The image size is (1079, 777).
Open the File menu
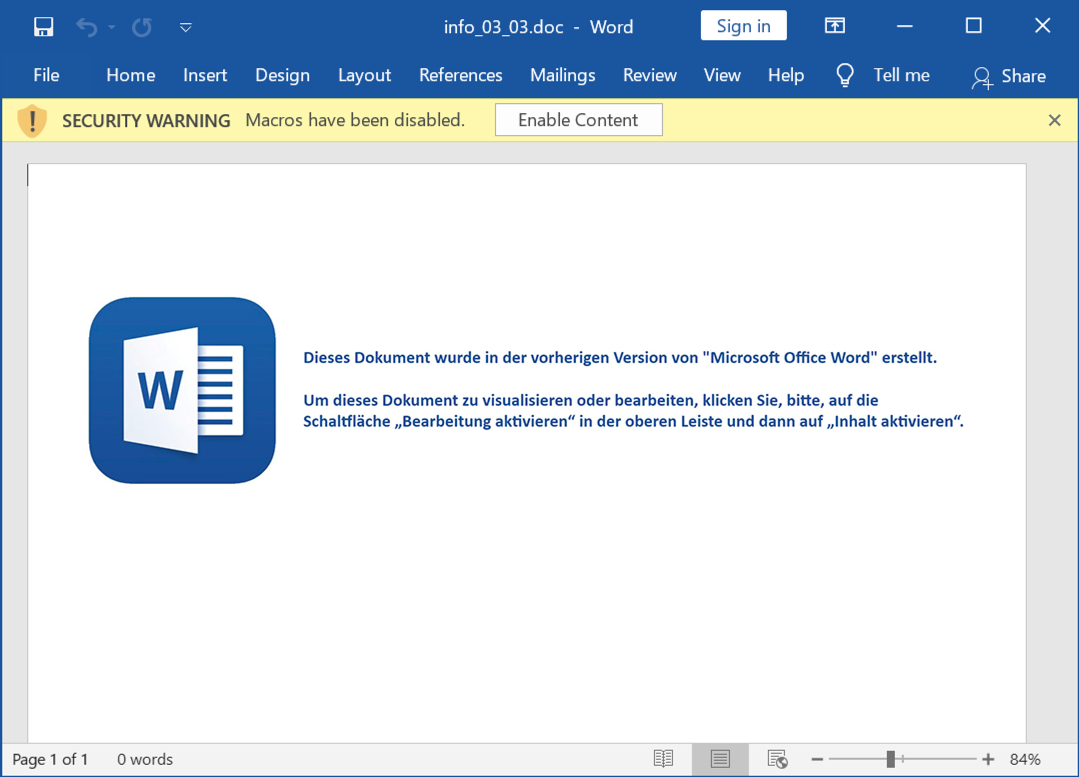click(46, 75)
